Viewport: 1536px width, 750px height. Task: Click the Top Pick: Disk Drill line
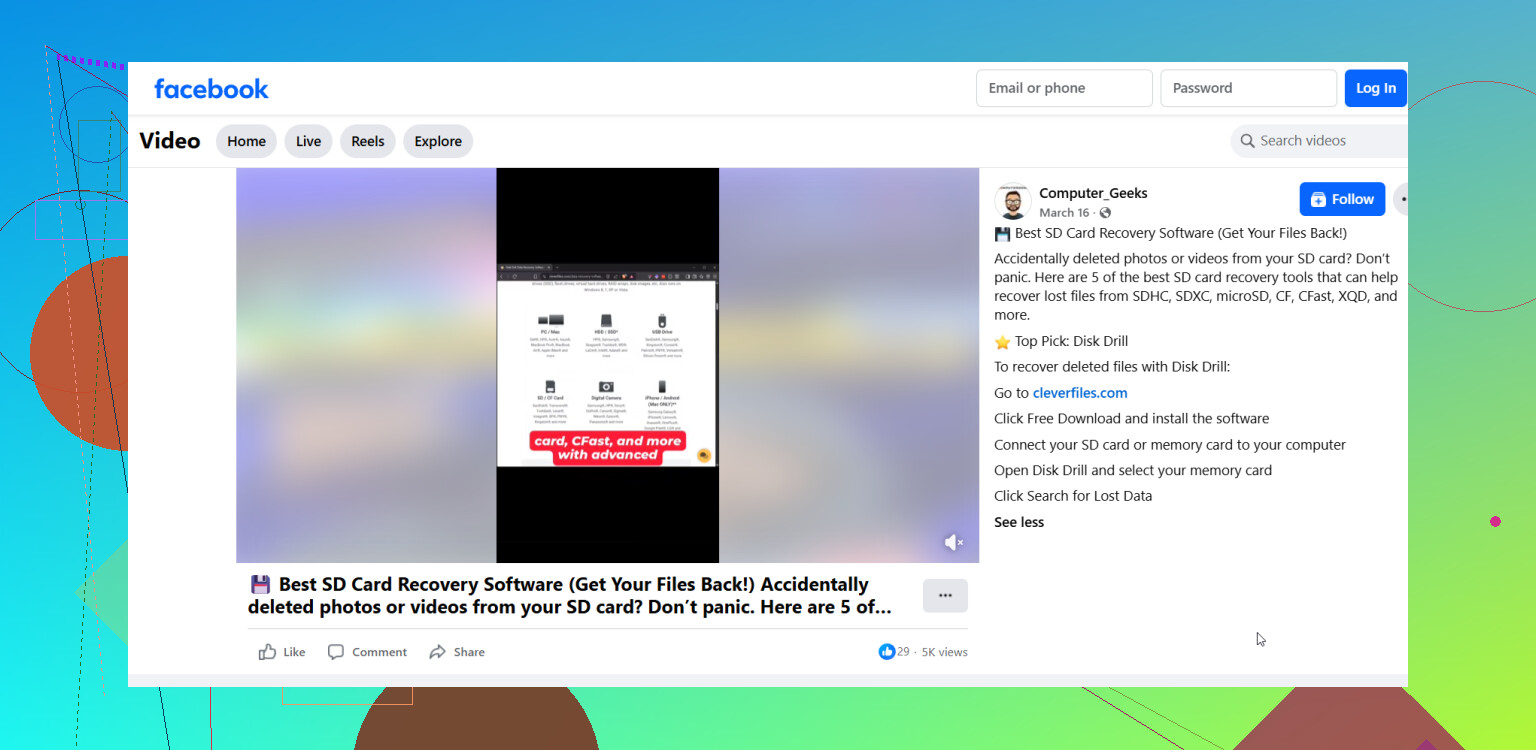pyautogui.click(x=1061, y=341)
